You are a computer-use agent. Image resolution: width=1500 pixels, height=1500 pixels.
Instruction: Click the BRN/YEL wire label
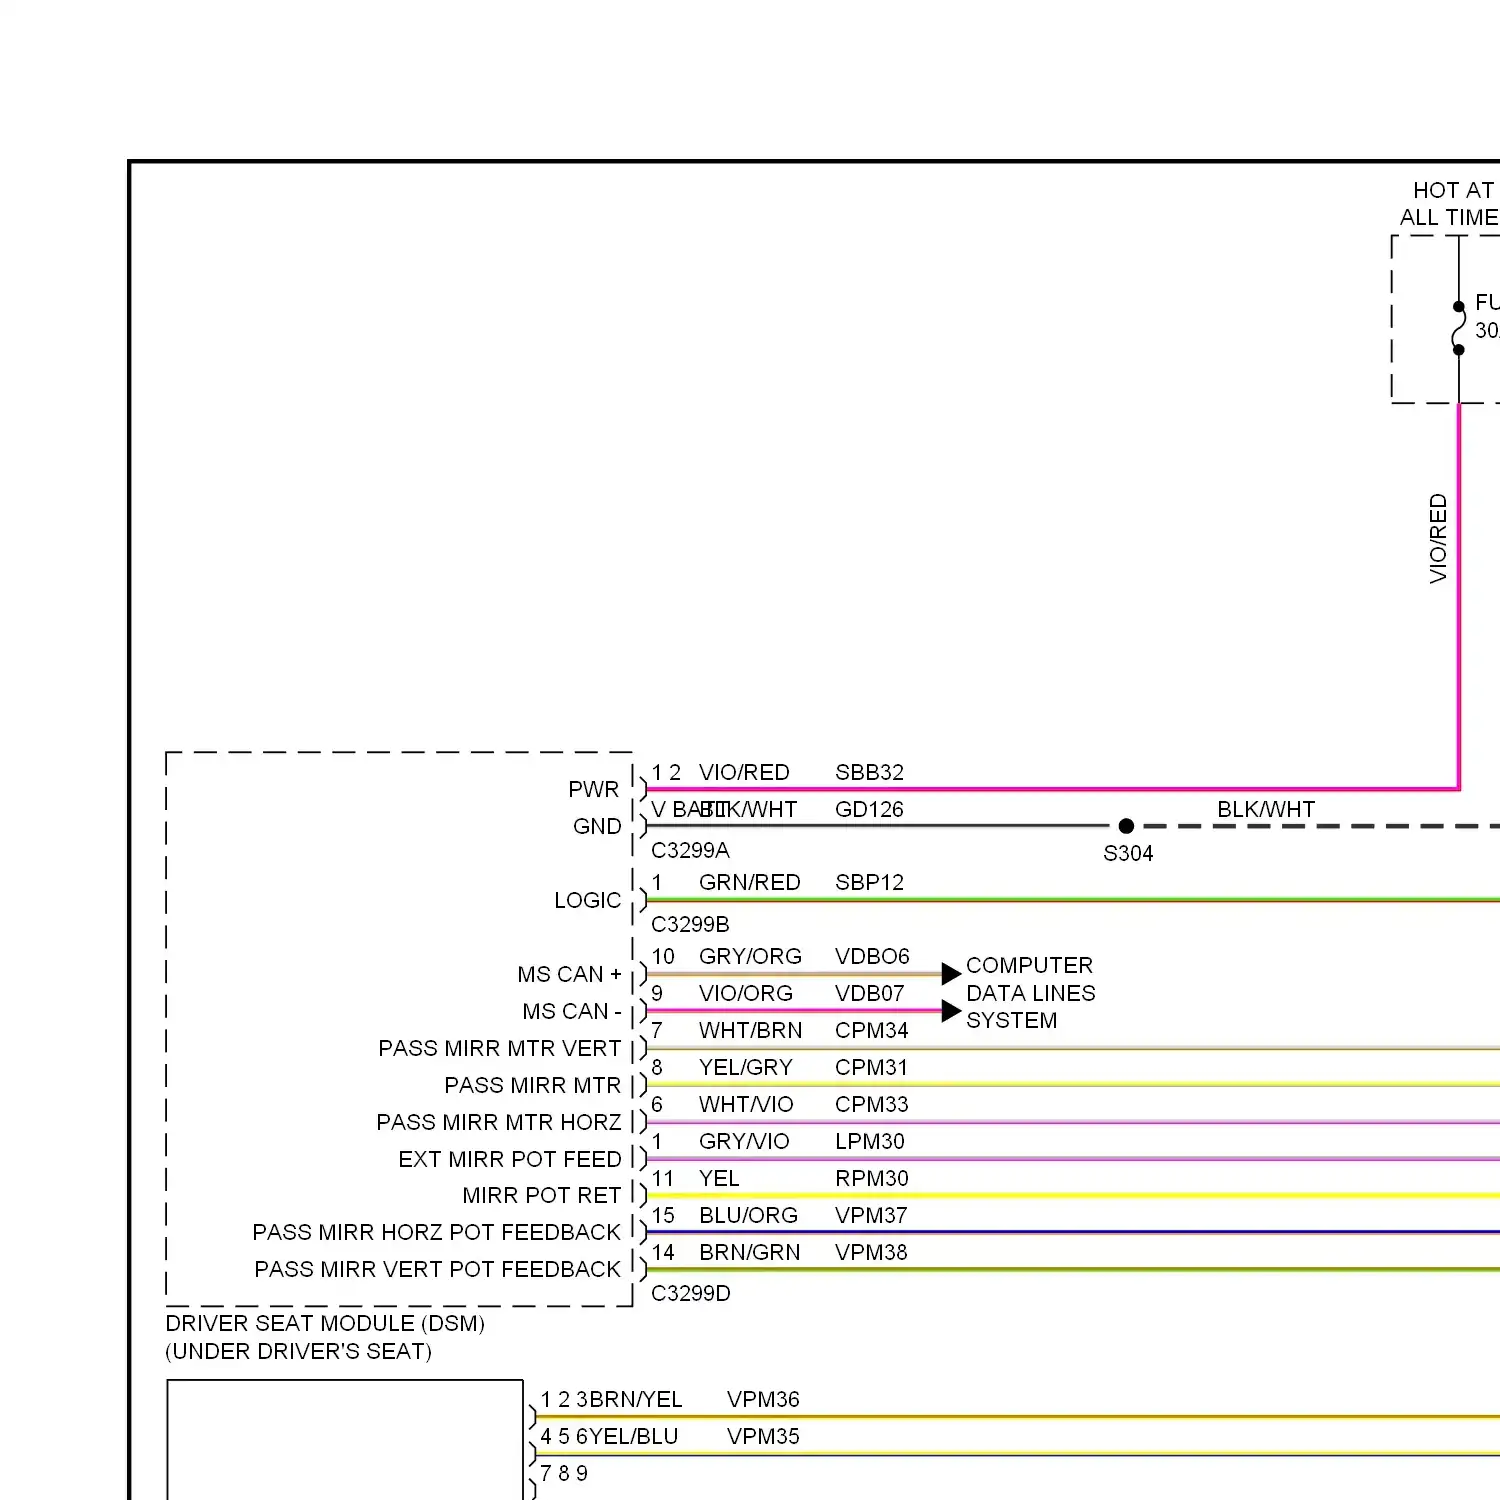636,1399
